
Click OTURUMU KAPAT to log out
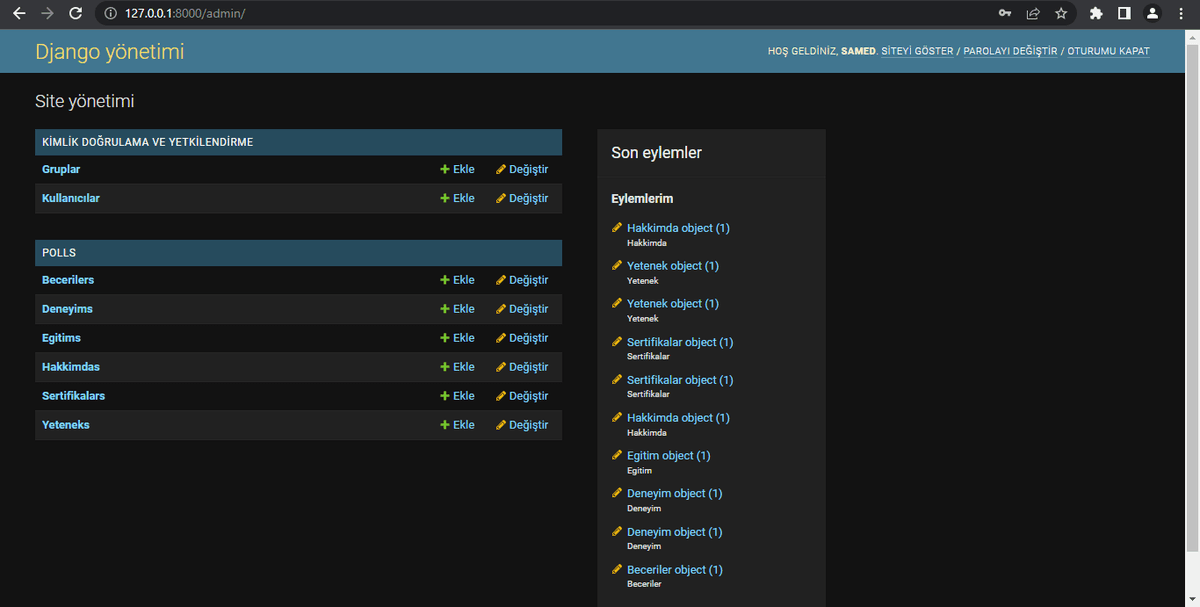[x=1108, y=51]
